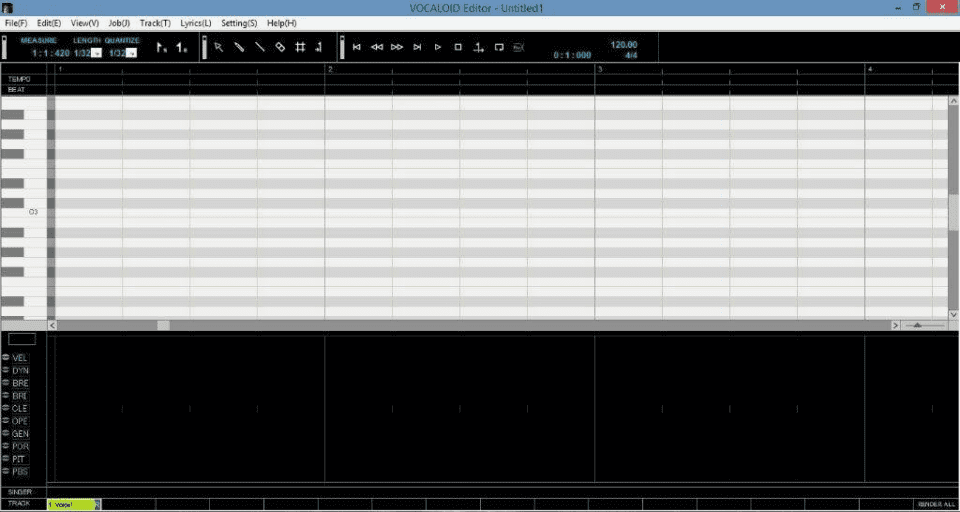
Task: Click the curve icon right of the grid icon
Action: [x=318, y=47]
